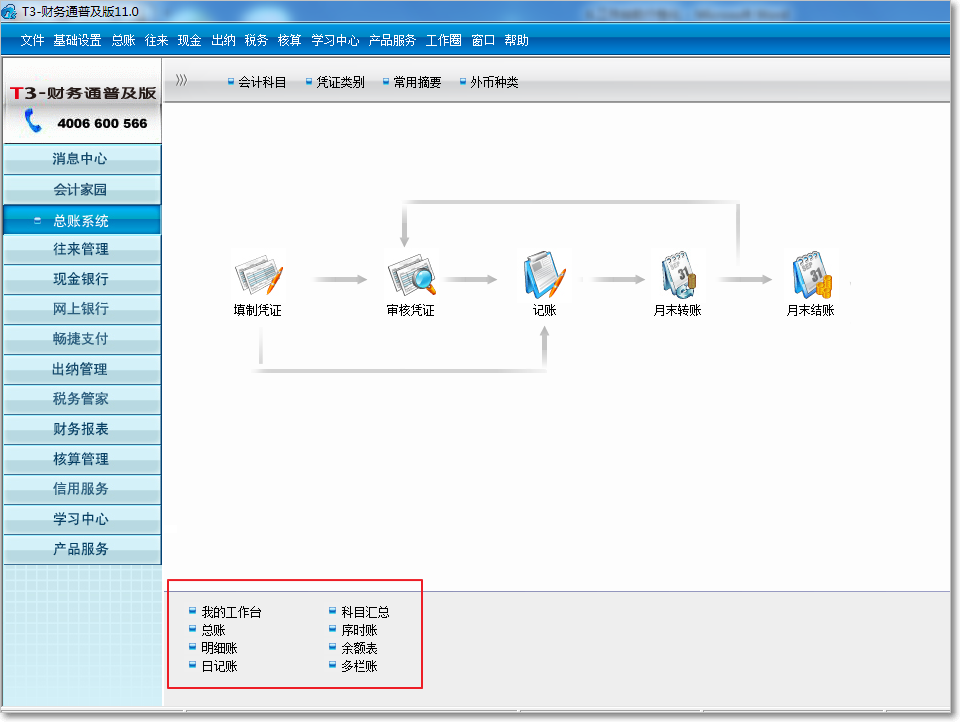Expand the 现金银行 sidebar section

81,279
